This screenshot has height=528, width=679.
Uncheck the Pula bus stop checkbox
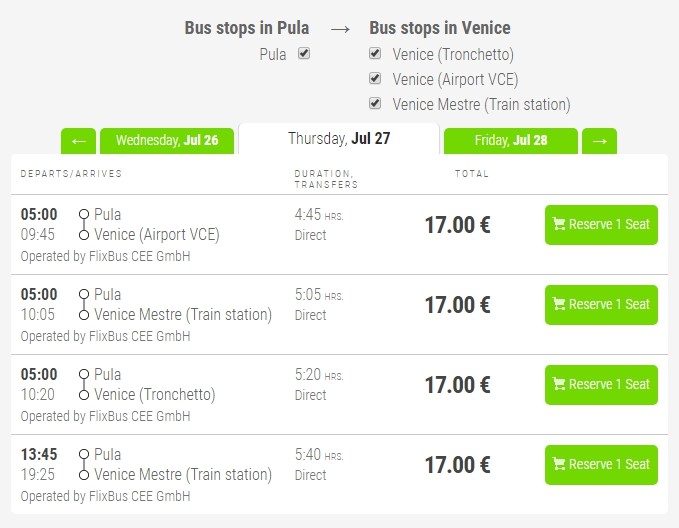304,54
